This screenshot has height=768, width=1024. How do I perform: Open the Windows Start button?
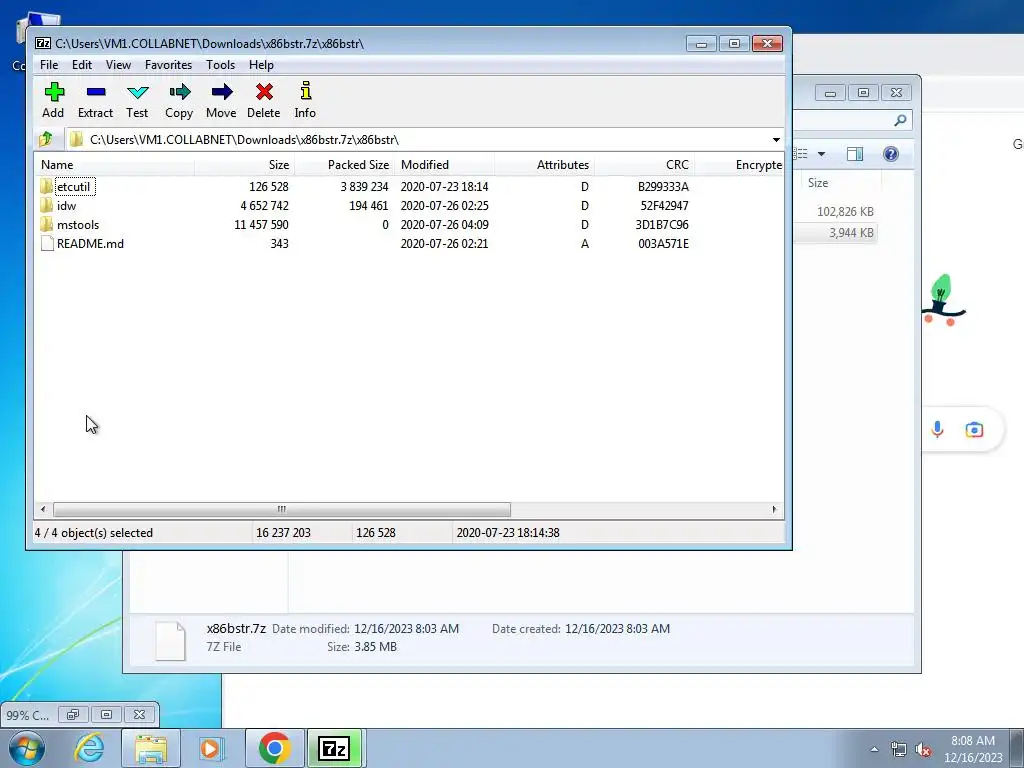26,748
